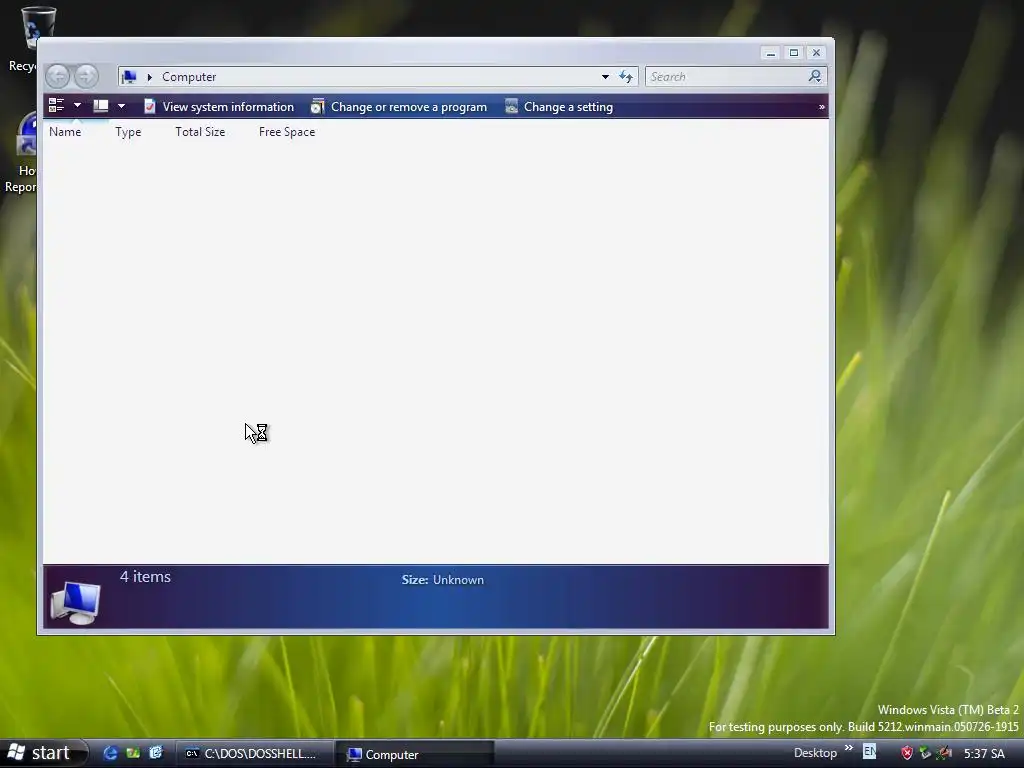Image resolution: width=1024 pixels, height=768 pixels.
Task: Sort by the Type column header
Action: (x=128, y=132)
